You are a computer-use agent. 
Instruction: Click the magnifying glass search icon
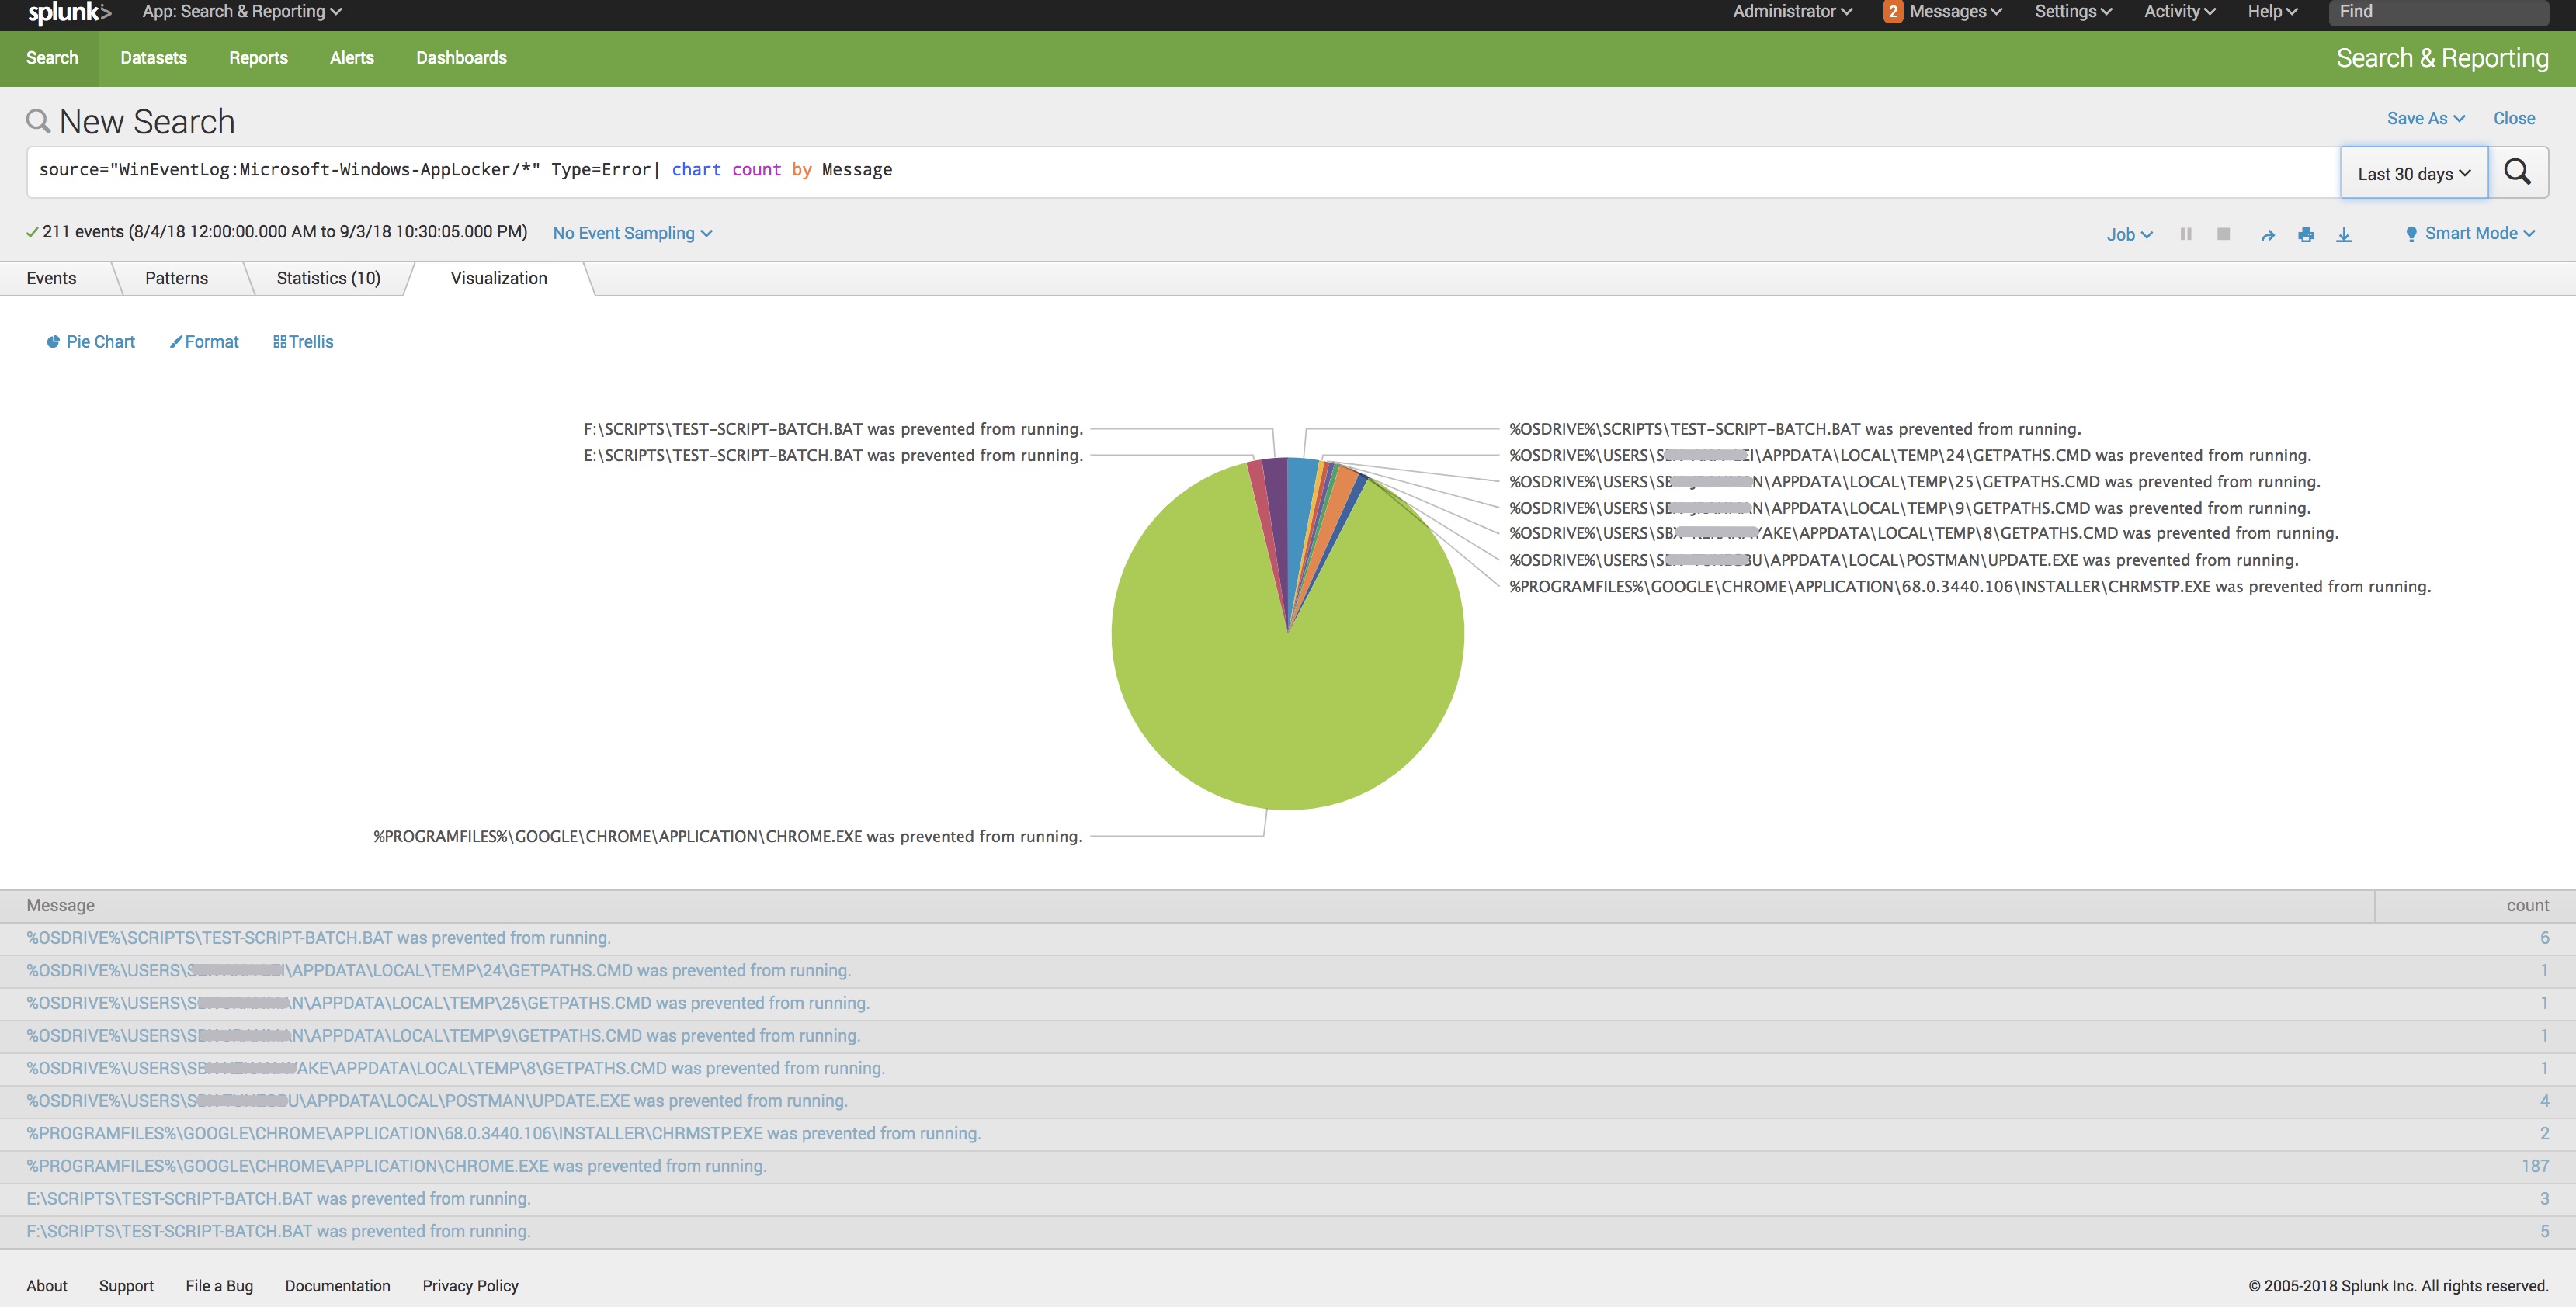click(x=2519, y=172)
